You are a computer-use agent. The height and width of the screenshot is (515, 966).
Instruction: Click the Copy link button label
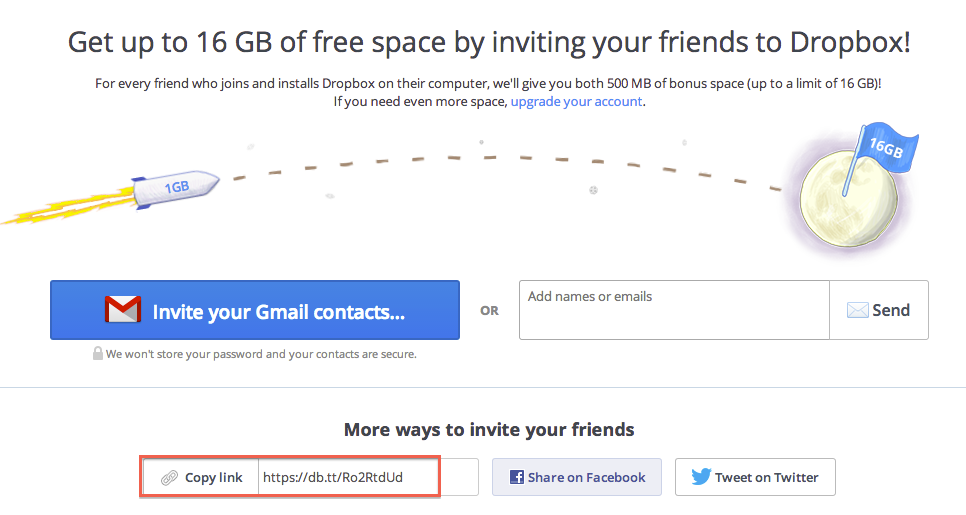(x=213, y=477)
